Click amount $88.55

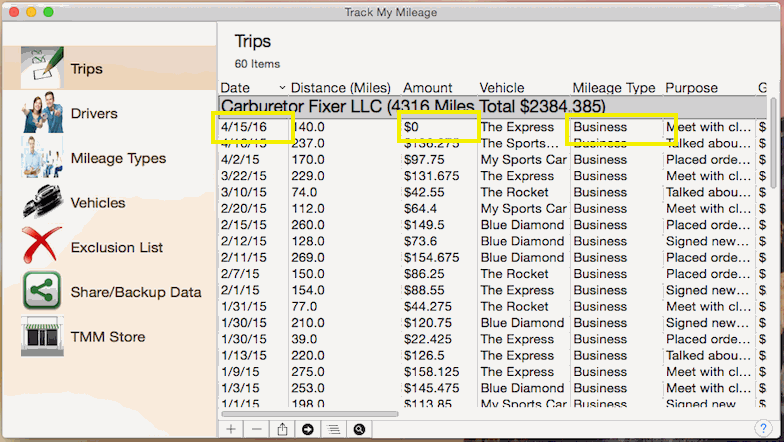[424, 290]
